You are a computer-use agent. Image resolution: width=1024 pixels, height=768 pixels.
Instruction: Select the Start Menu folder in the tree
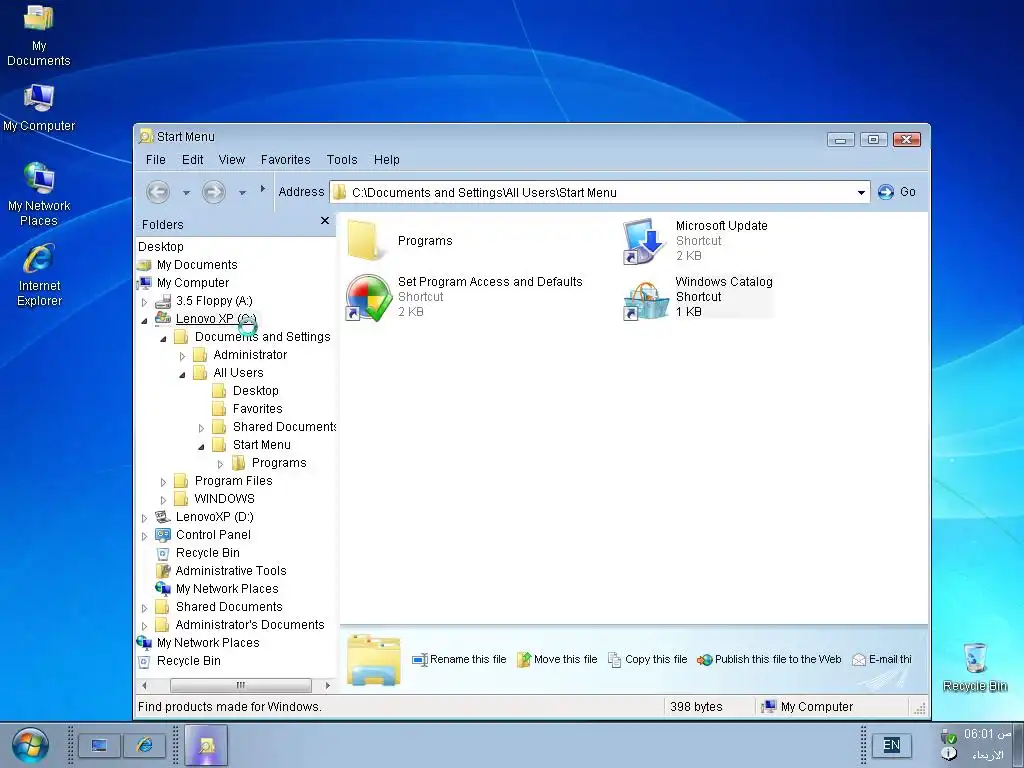coord(261,445)
